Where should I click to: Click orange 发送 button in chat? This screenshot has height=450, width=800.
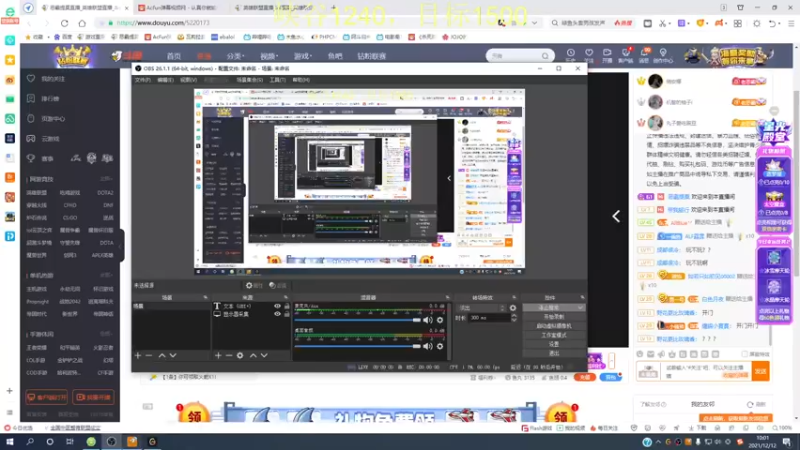click(760, 371)
